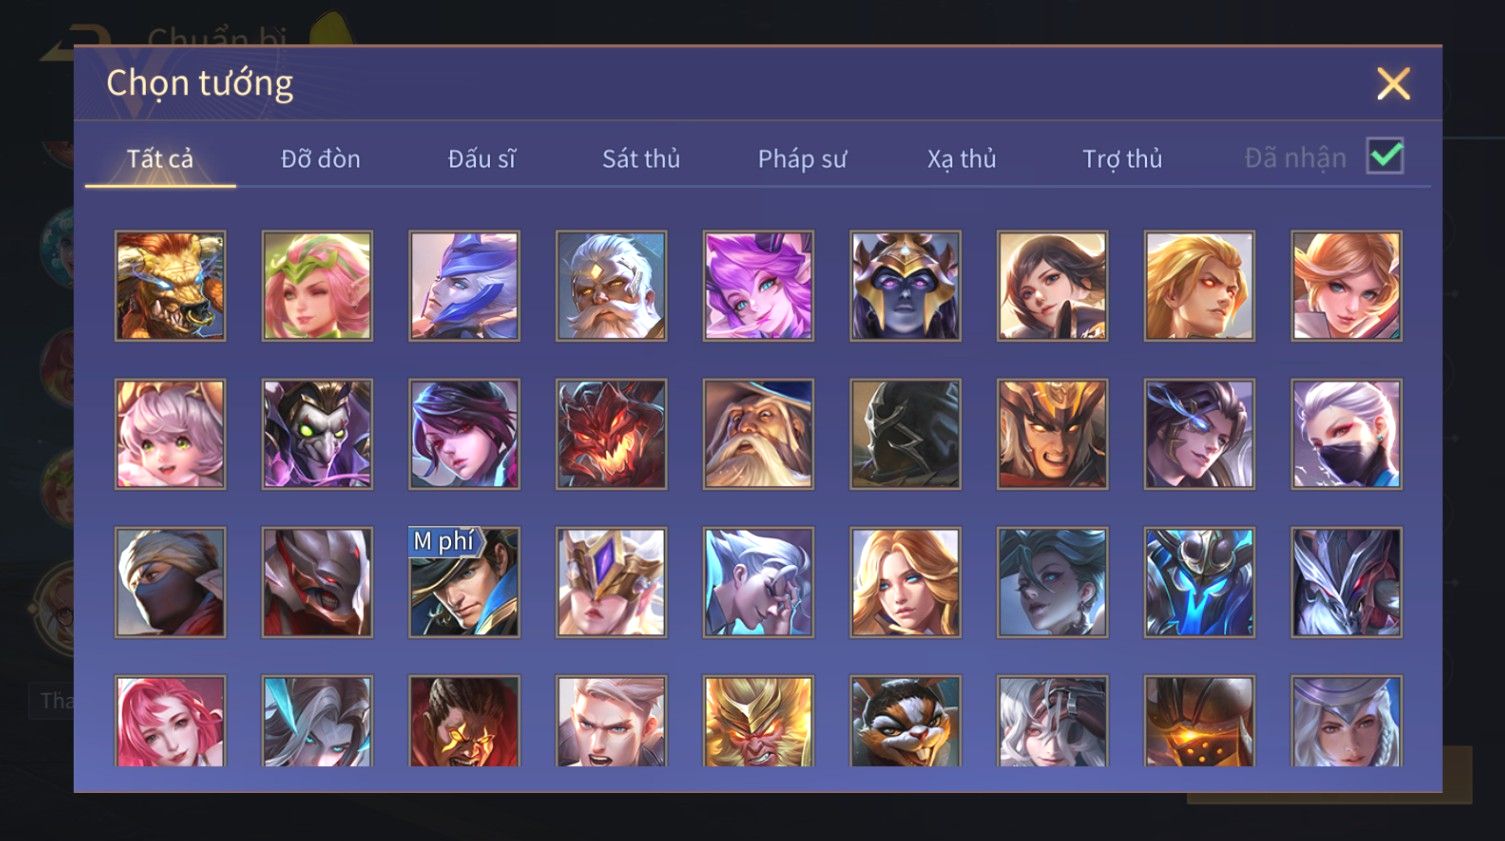Screen dimensions: 1505x841
Task: Select the wizard with large hat and beard
Action: (x=758, y=434)
